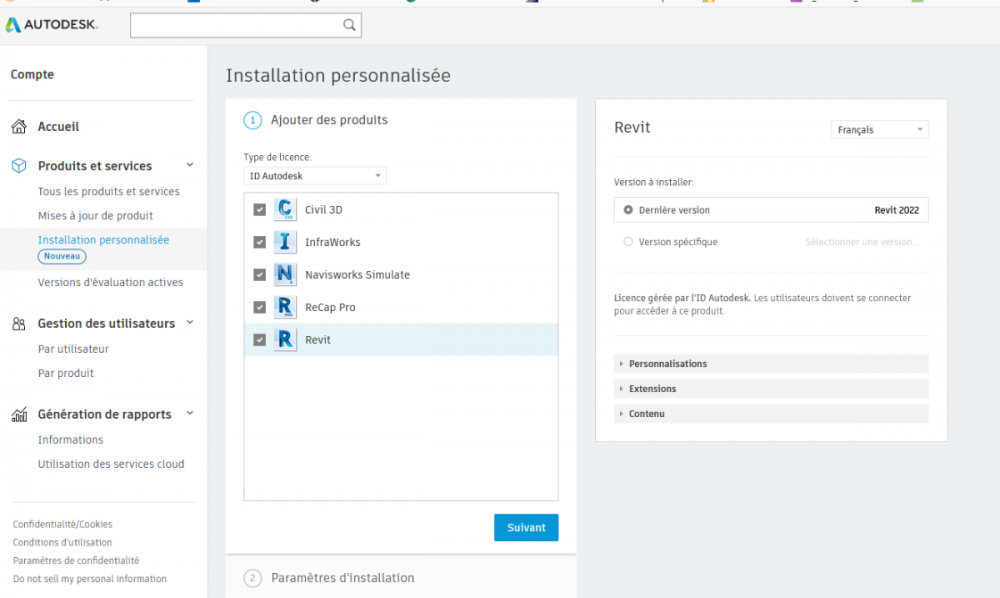The width and height of the screenshot is (1000, 598).
Task: Click the Revit product icon
Action: (285, 339)
